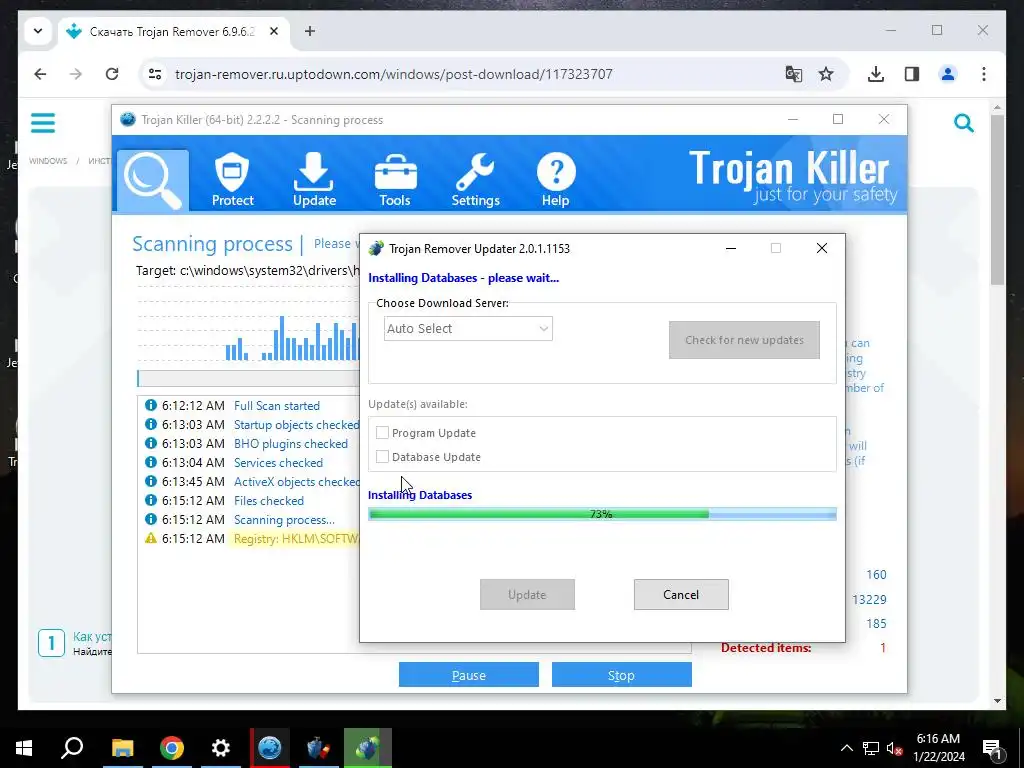
Task: Click the Uptodown search magnifier icon
Action: [964, 122]
